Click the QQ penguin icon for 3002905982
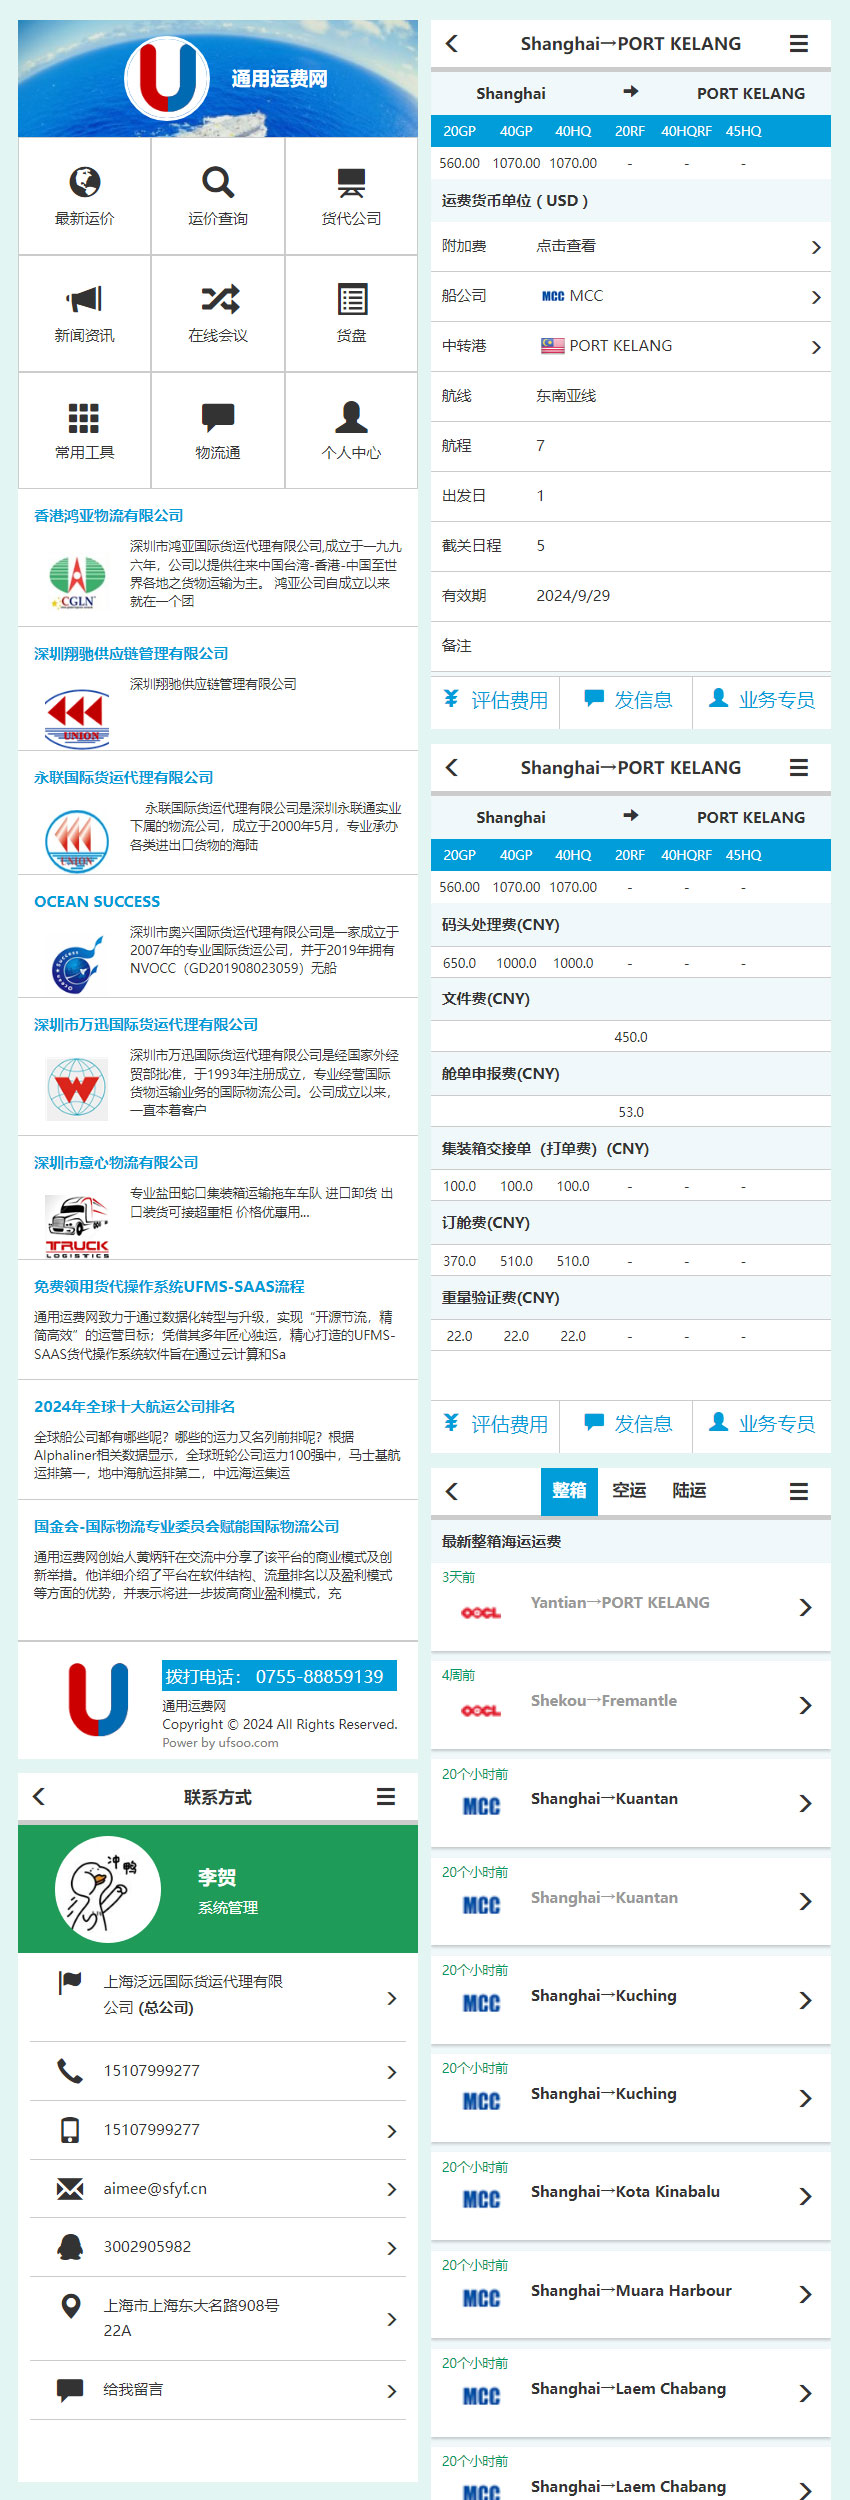Screen dimensions: 850x2500 point(70,2247)
